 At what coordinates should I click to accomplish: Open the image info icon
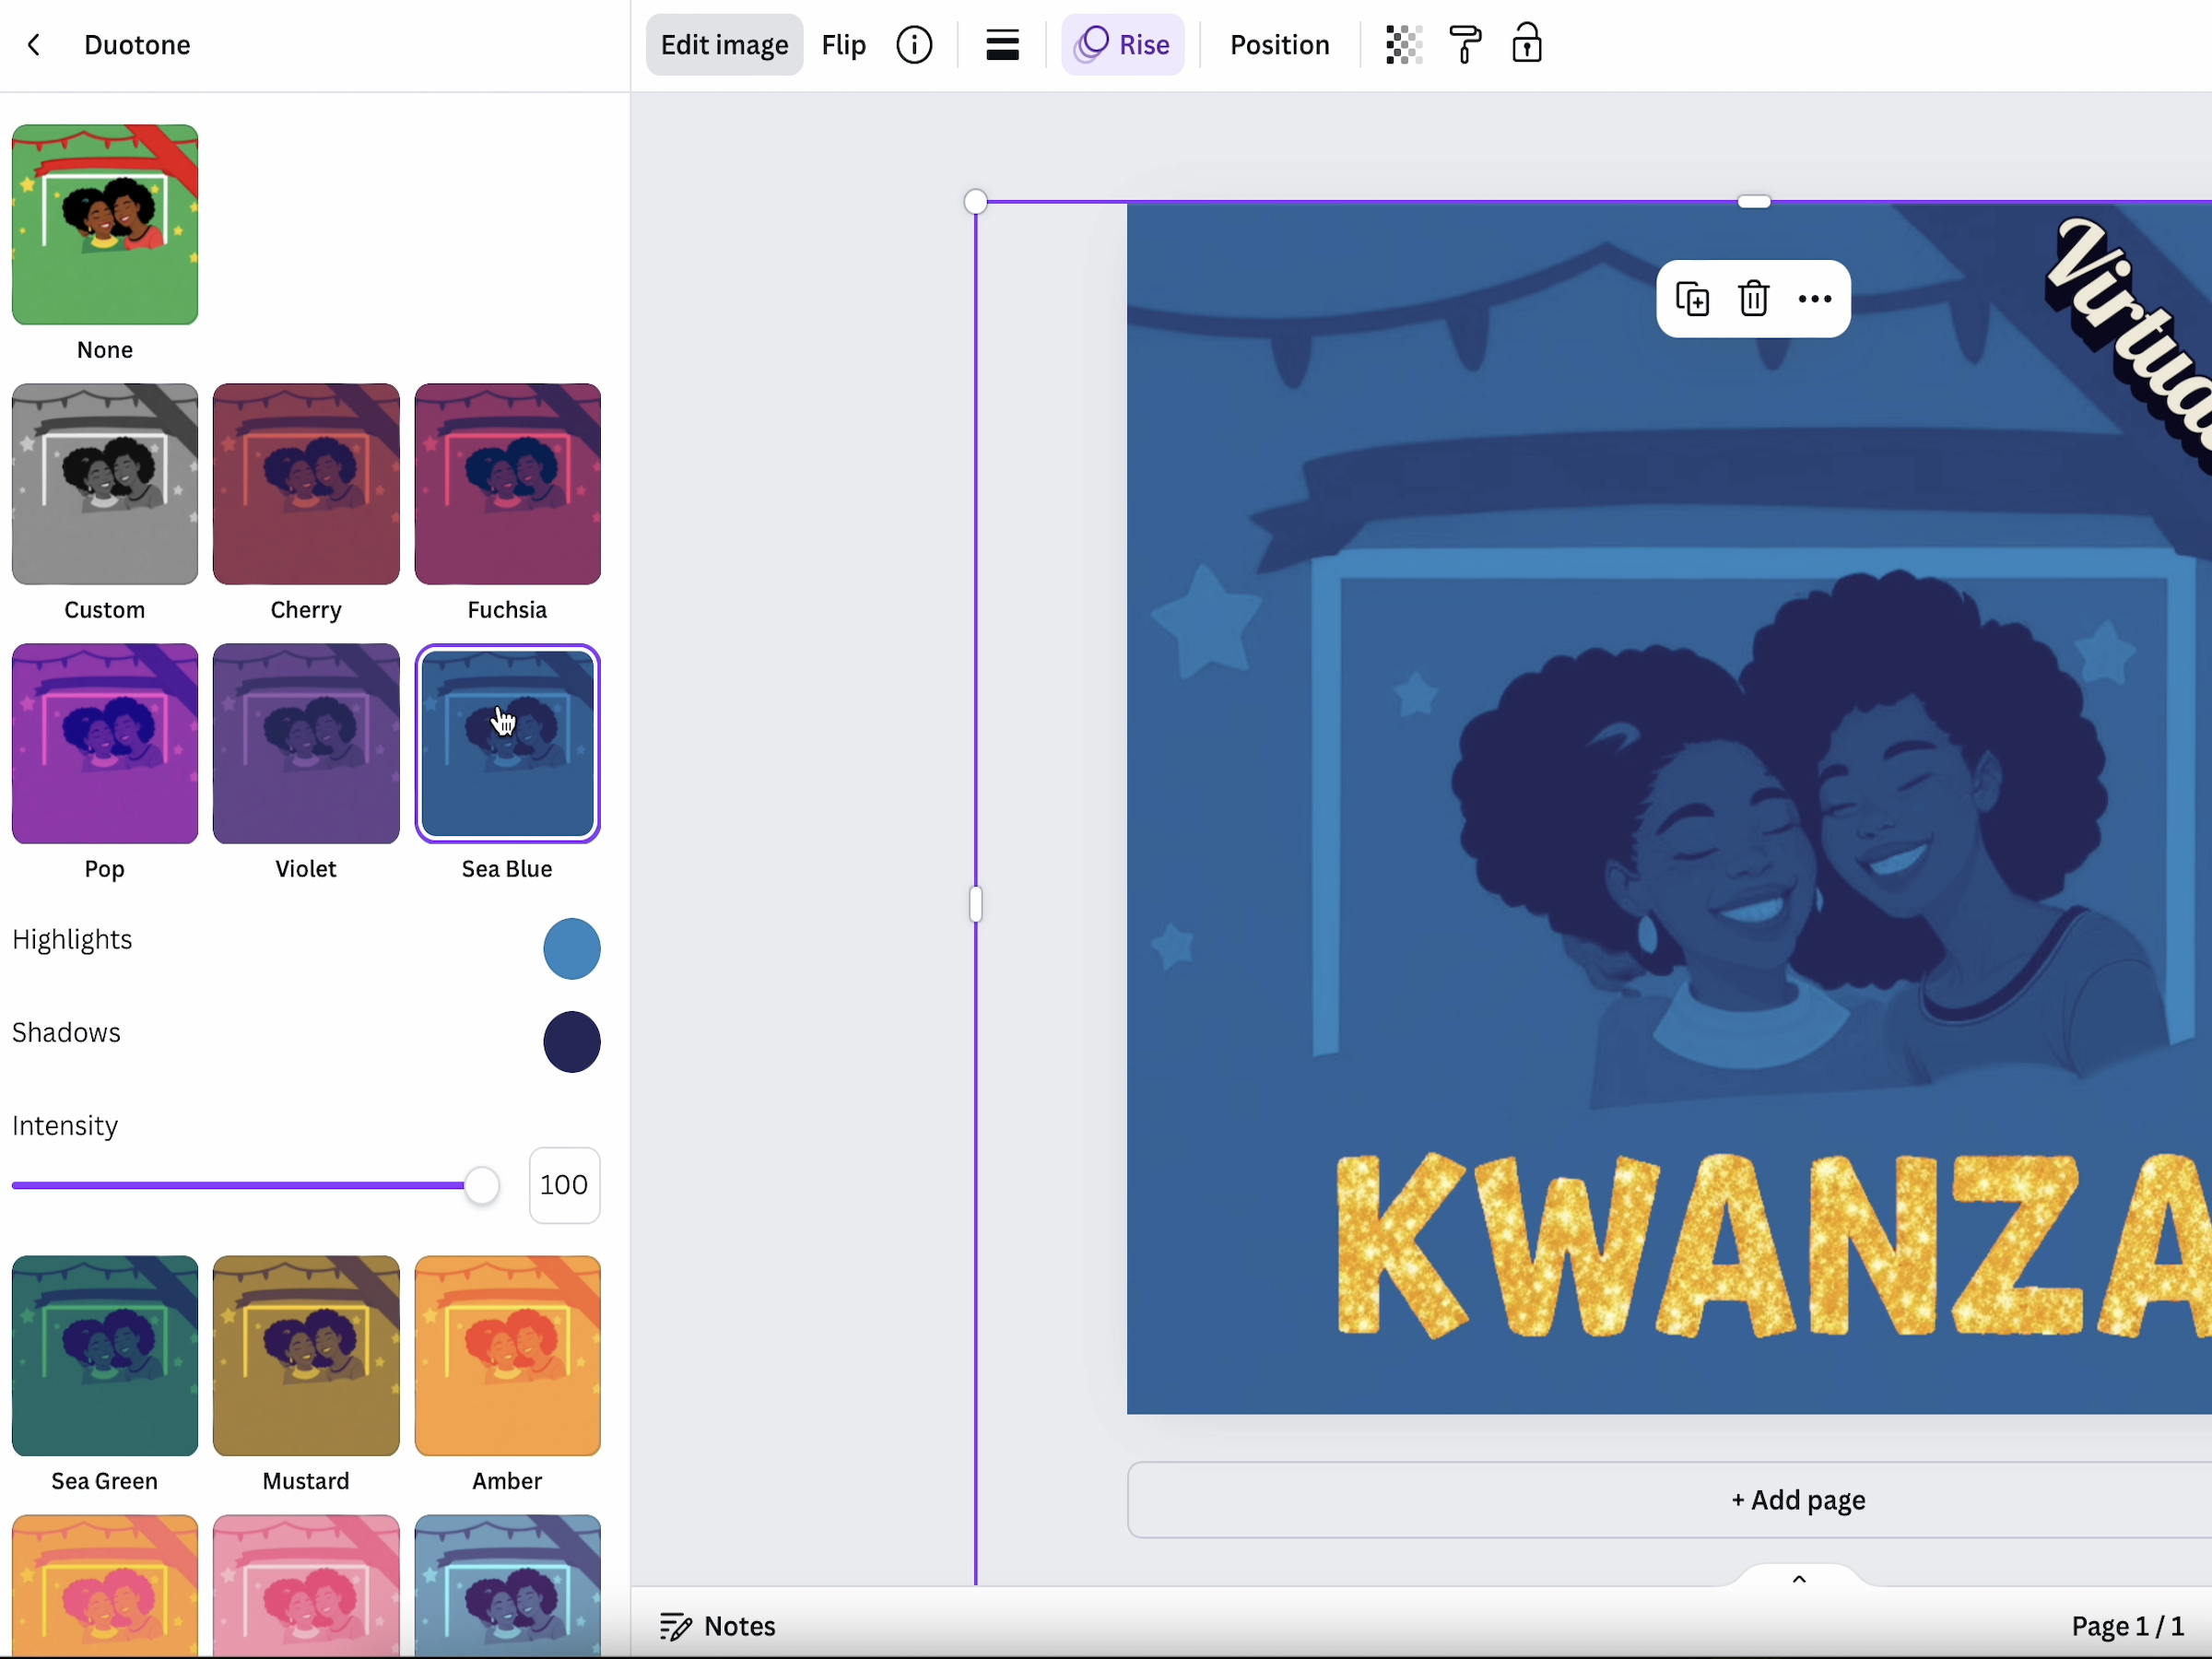[x=914, y=45]
